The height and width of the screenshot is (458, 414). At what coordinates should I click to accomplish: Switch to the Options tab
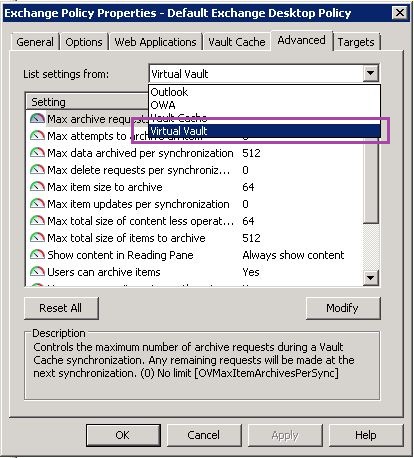coord(84,42)
